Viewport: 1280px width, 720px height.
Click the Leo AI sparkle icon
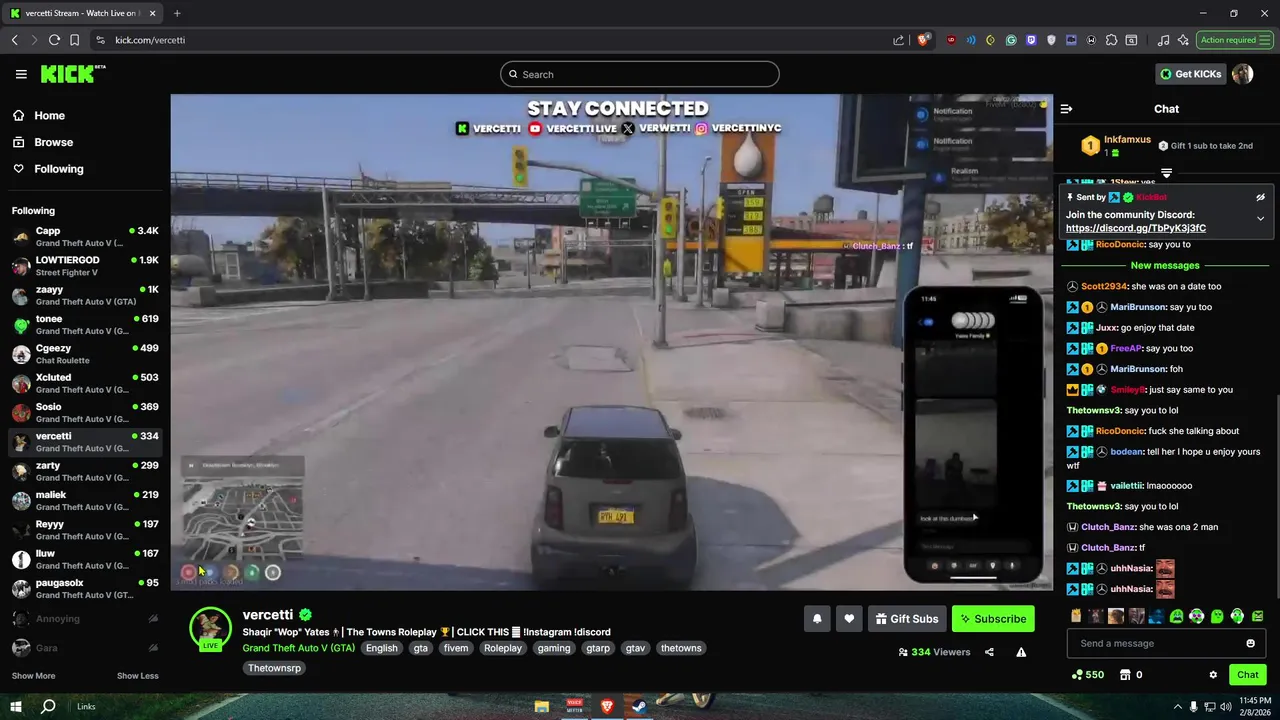tap(1183, 40)
